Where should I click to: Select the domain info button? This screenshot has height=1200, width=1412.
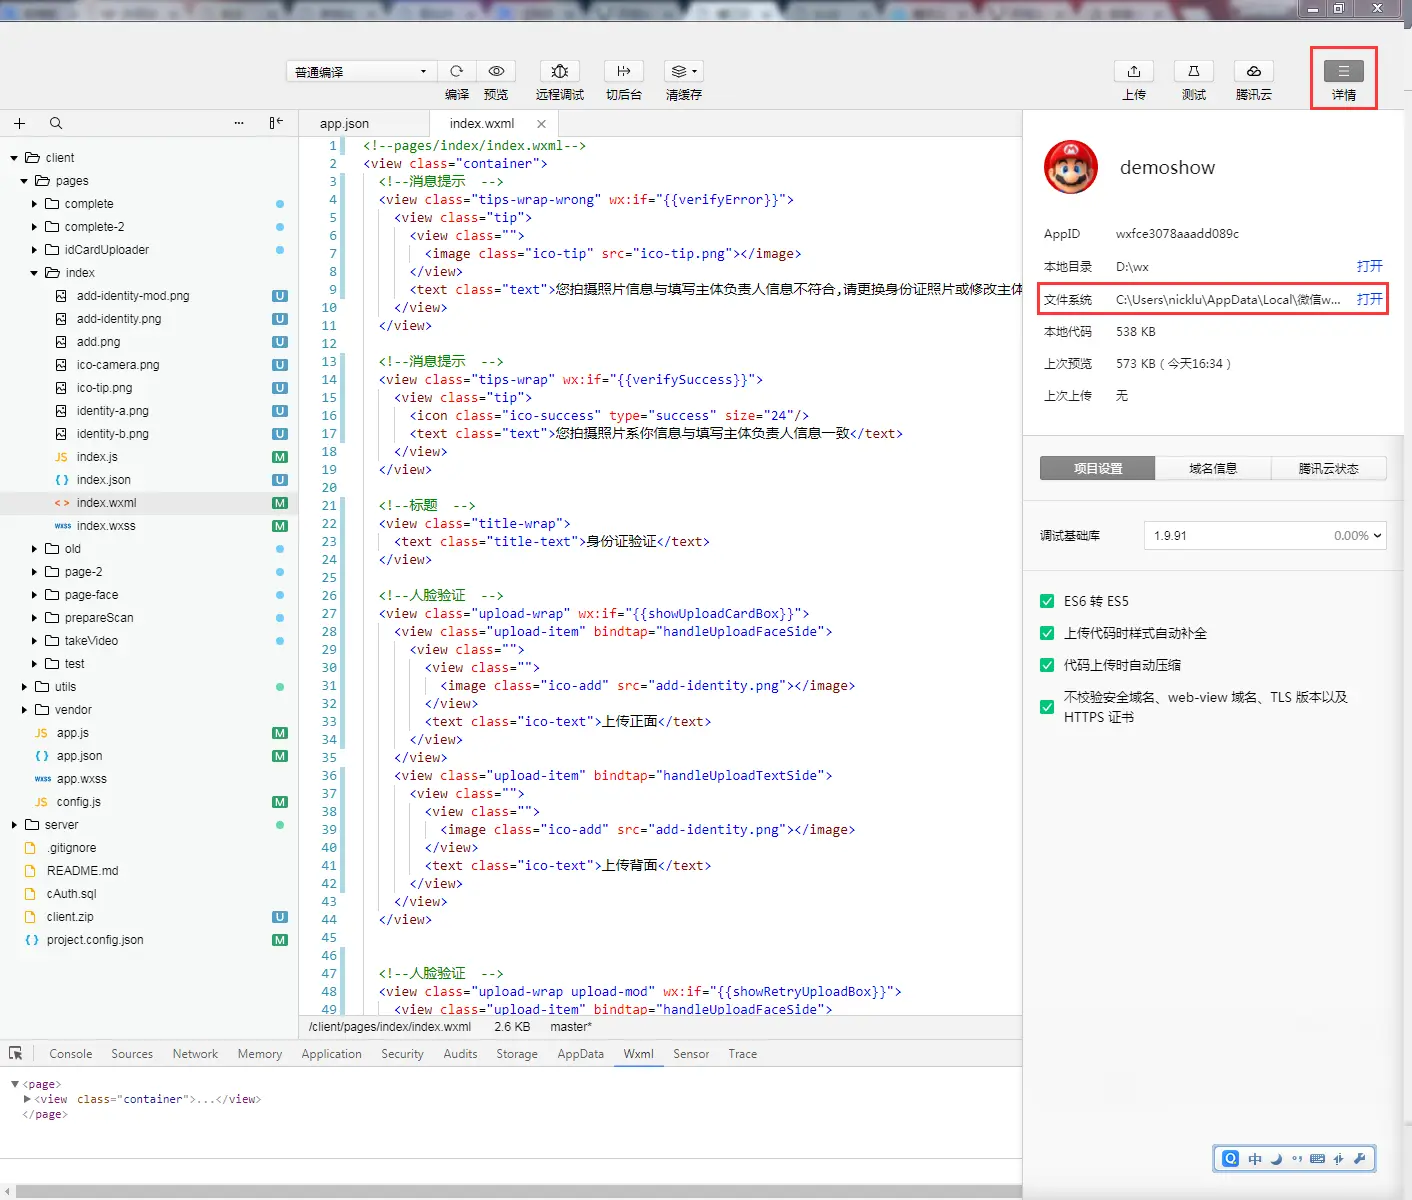click(x=1212, y=469)
